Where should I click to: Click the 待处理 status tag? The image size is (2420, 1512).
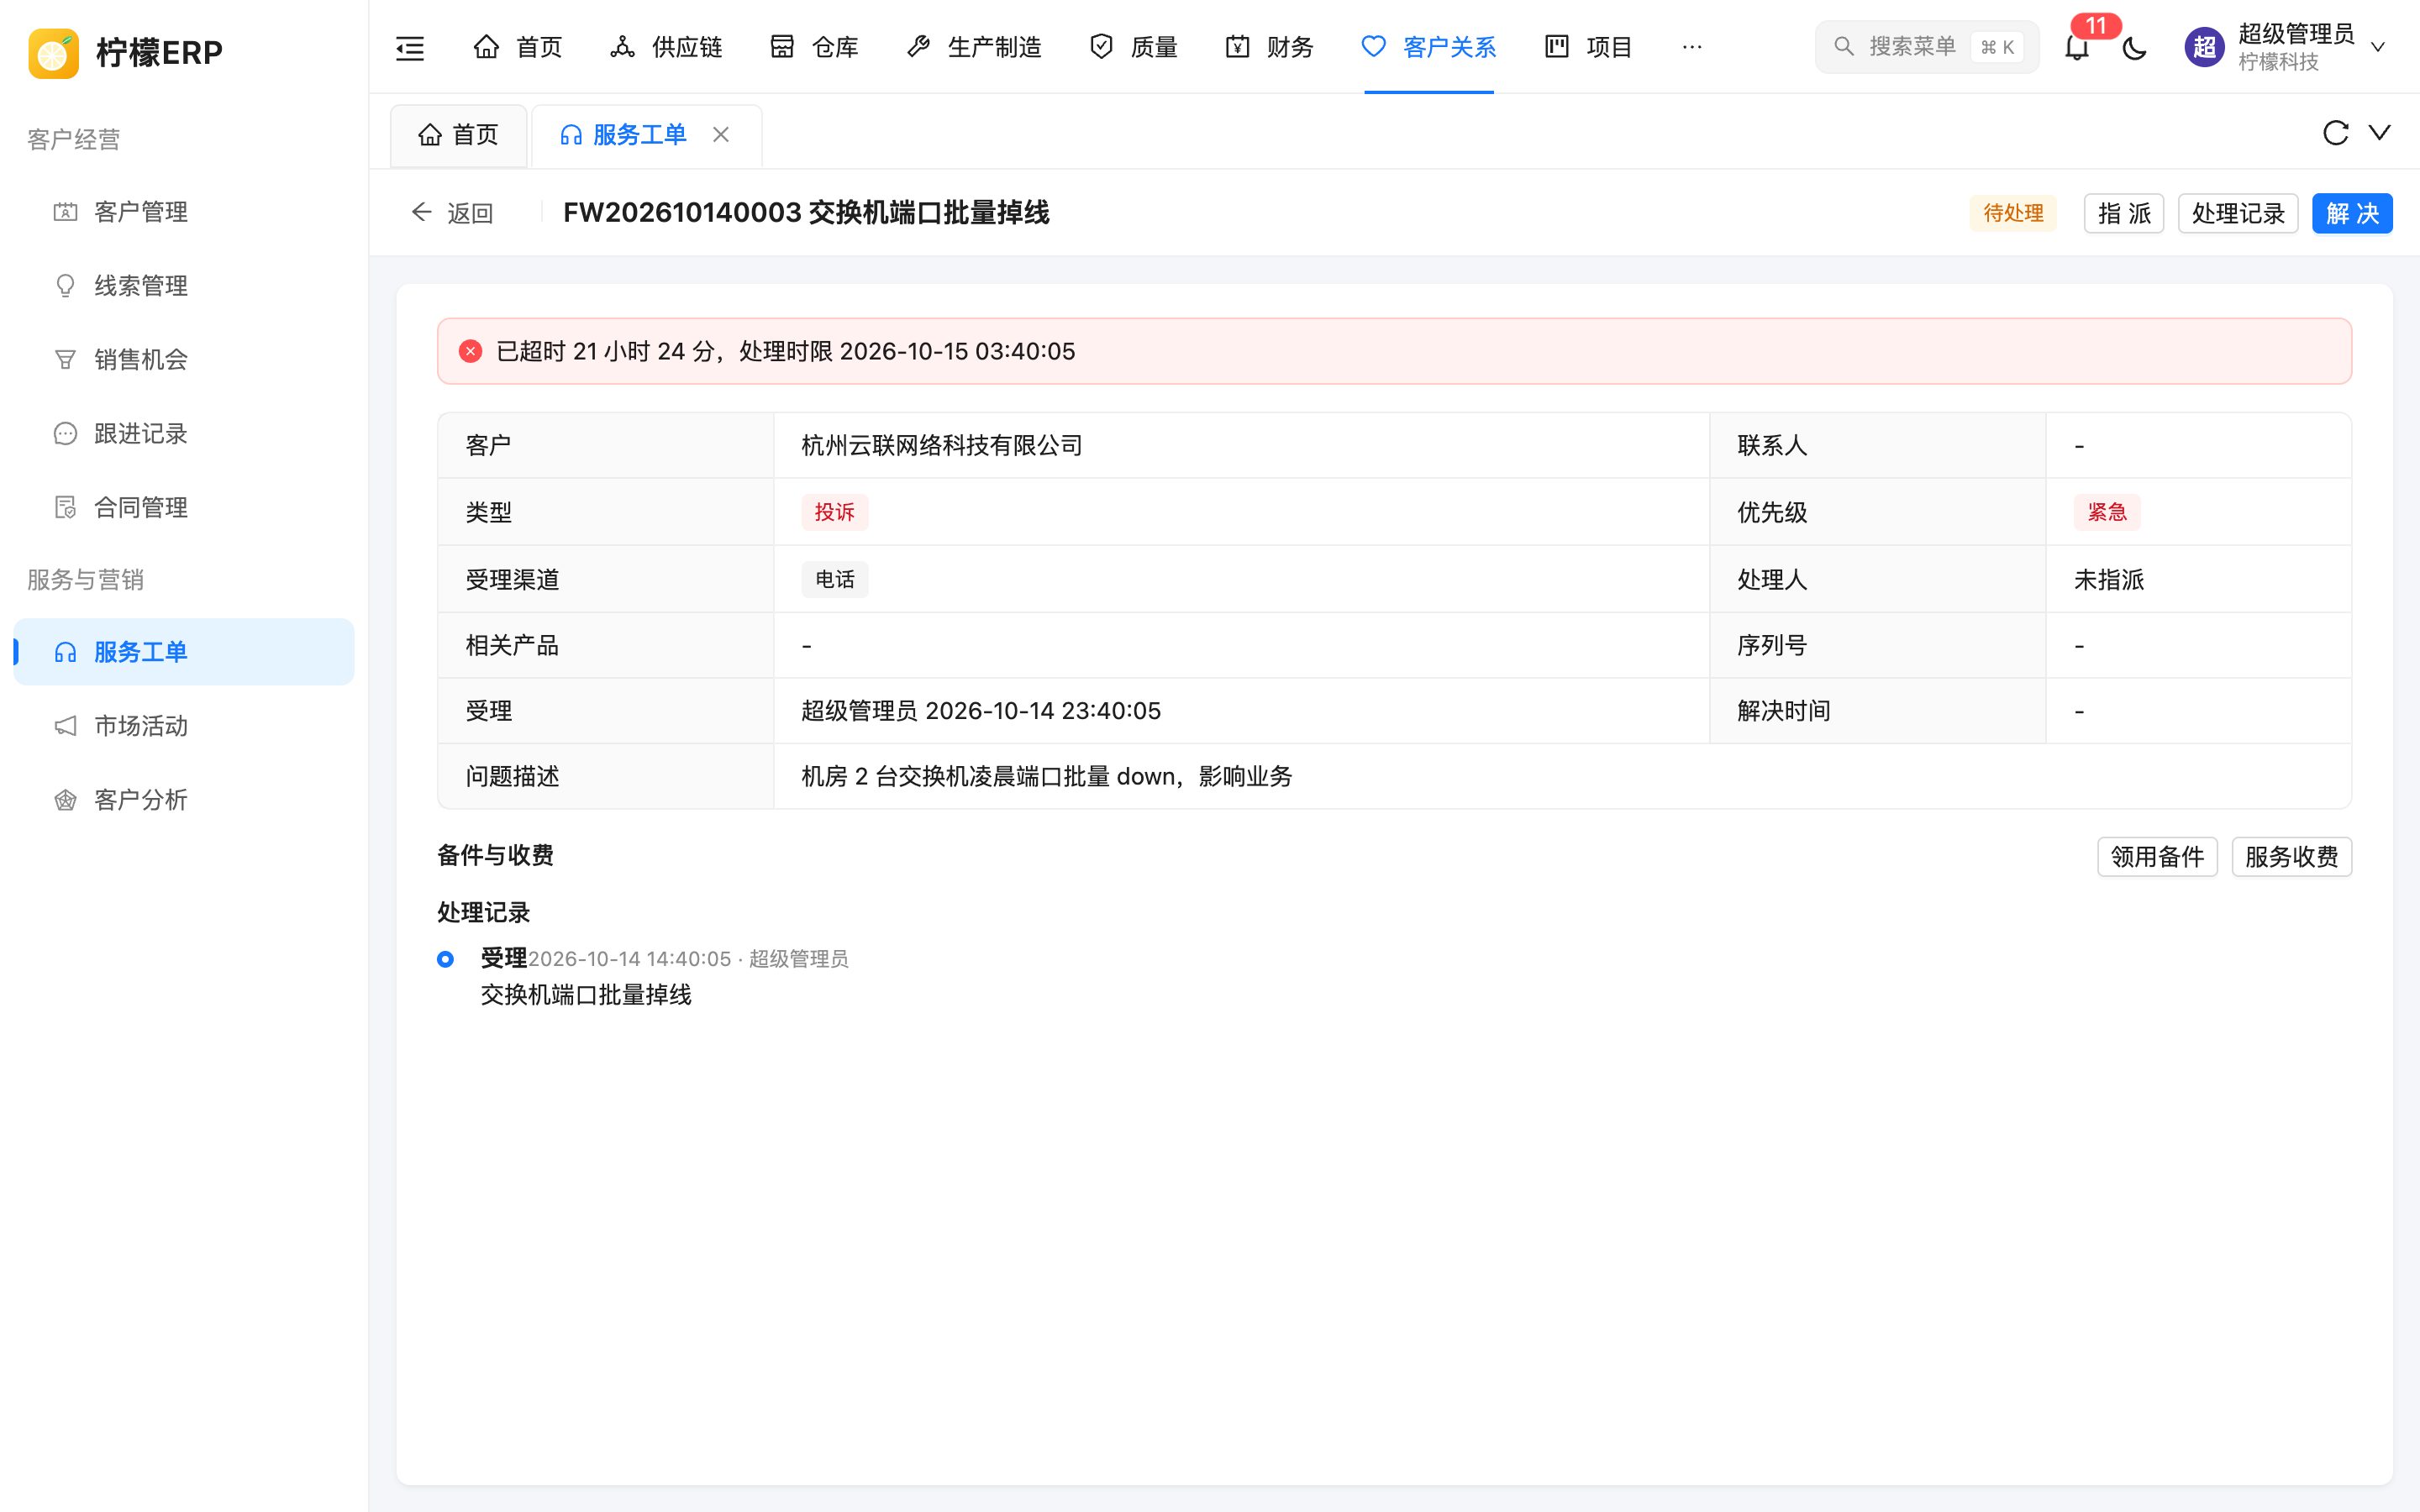pos(2013,213)
